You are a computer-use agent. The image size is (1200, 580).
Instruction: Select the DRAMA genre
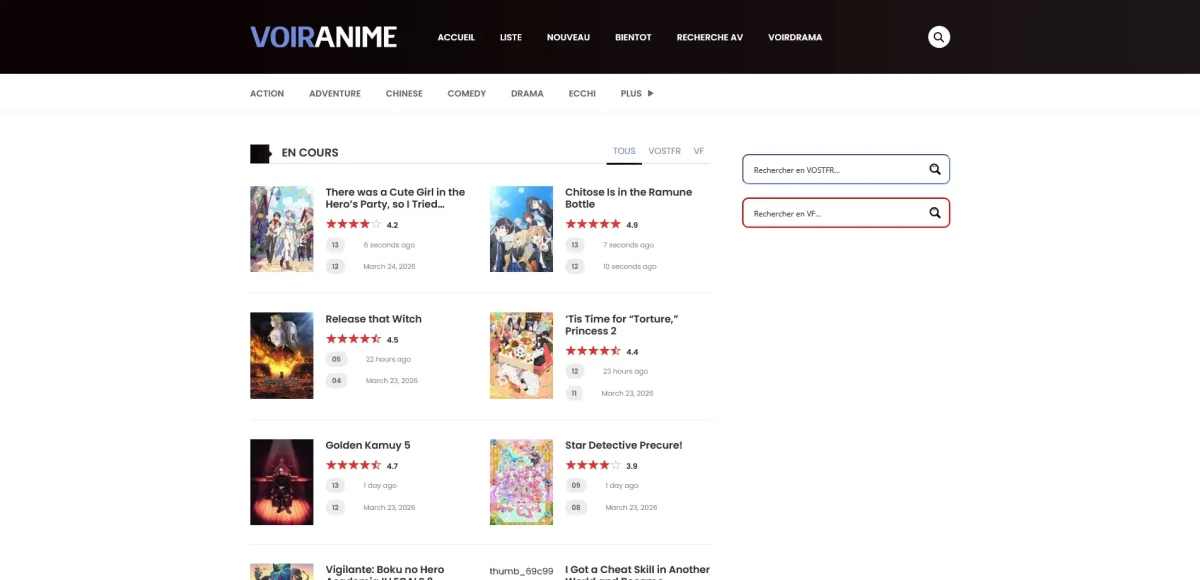pyautogui.click(x=527, y=93)
